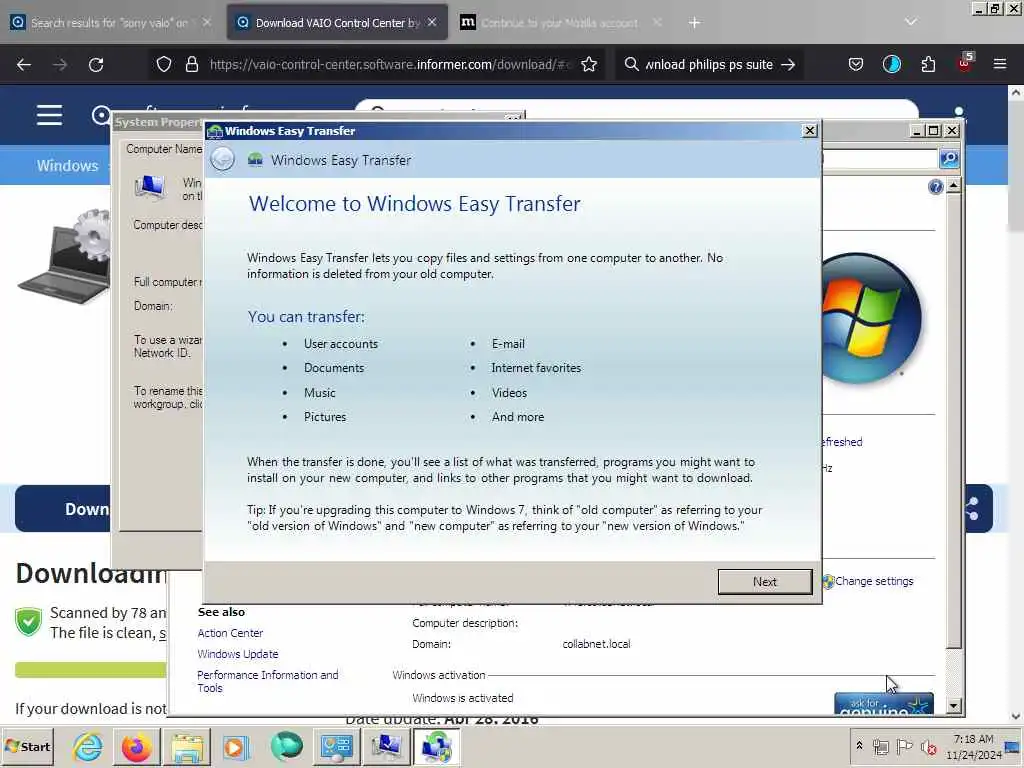This screenshot has width=1024, height=768.
Task: Close the Windows Easy Transfer dialog
Action: click(809, 131)
